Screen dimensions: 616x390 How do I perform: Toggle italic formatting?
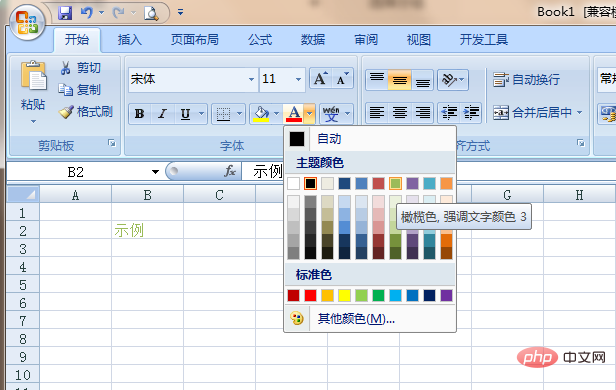[162, 114]
